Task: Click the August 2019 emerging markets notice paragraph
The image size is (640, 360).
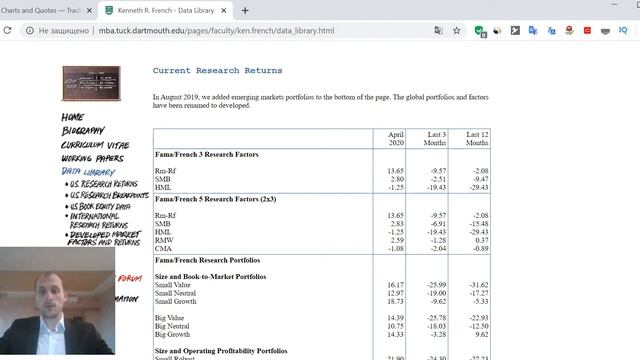Action: tap(321, 101)
